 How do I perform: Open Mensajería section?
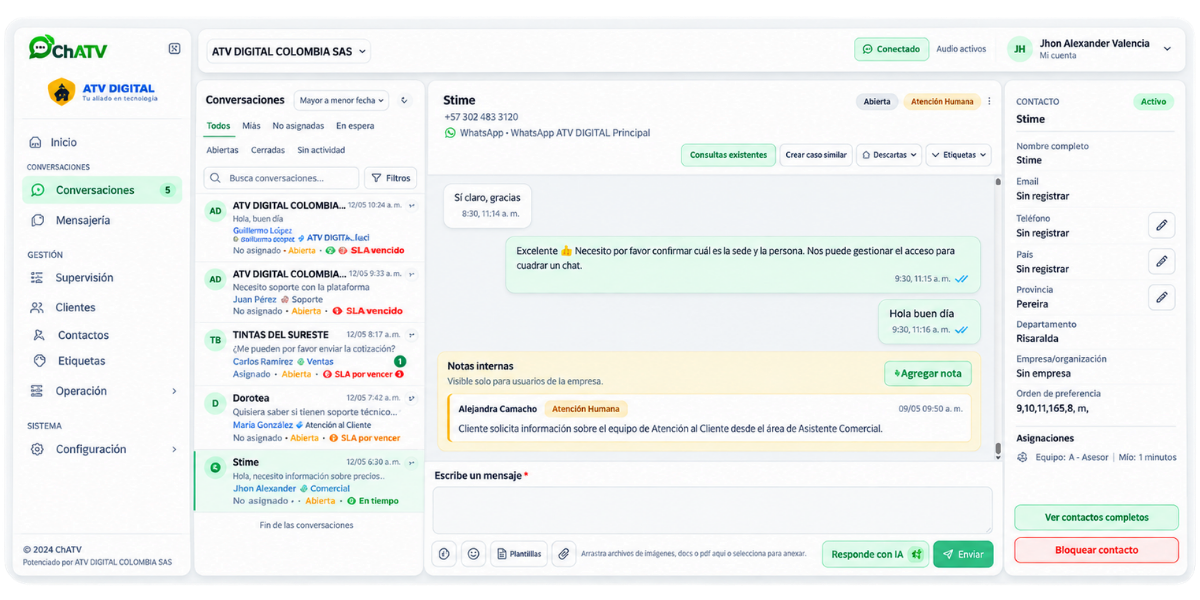[x=83, y=220]
